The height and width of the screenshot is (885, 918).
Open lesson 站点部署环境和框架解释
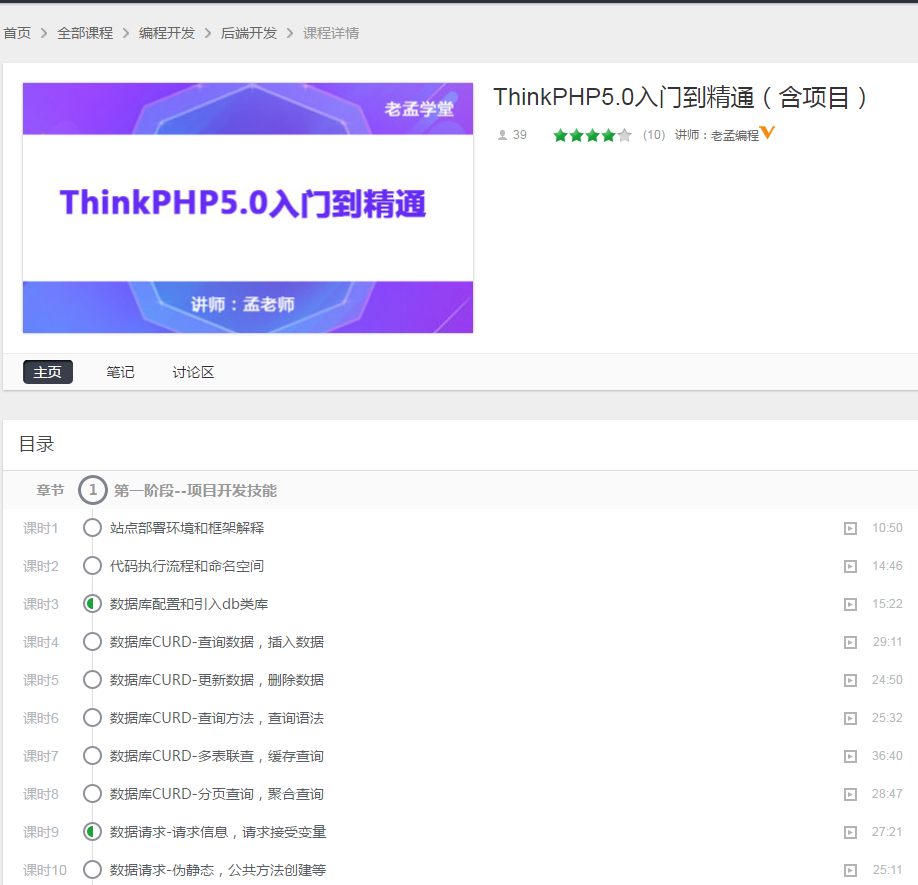point(187,528)
